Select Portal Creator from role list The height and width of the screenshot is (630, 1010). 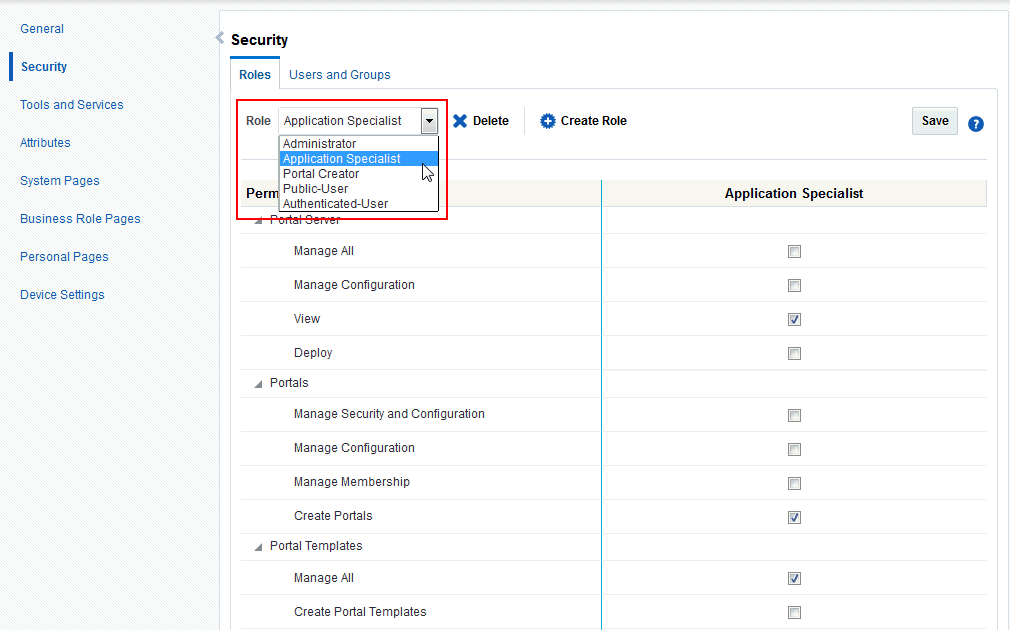pyautogui.click(x=321, y=174)
